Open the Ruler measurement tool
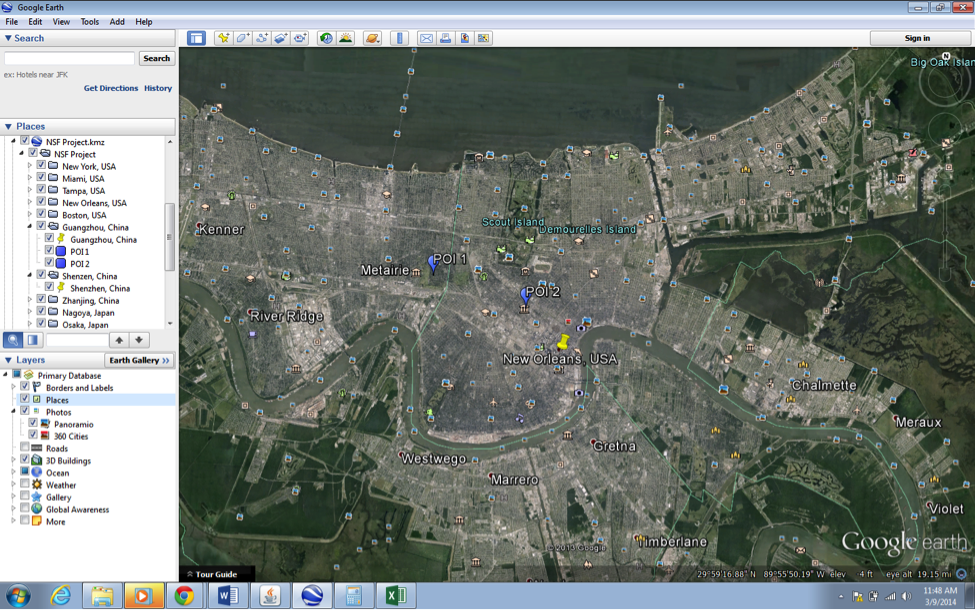975x610 pixels. (x=400, y=38)
